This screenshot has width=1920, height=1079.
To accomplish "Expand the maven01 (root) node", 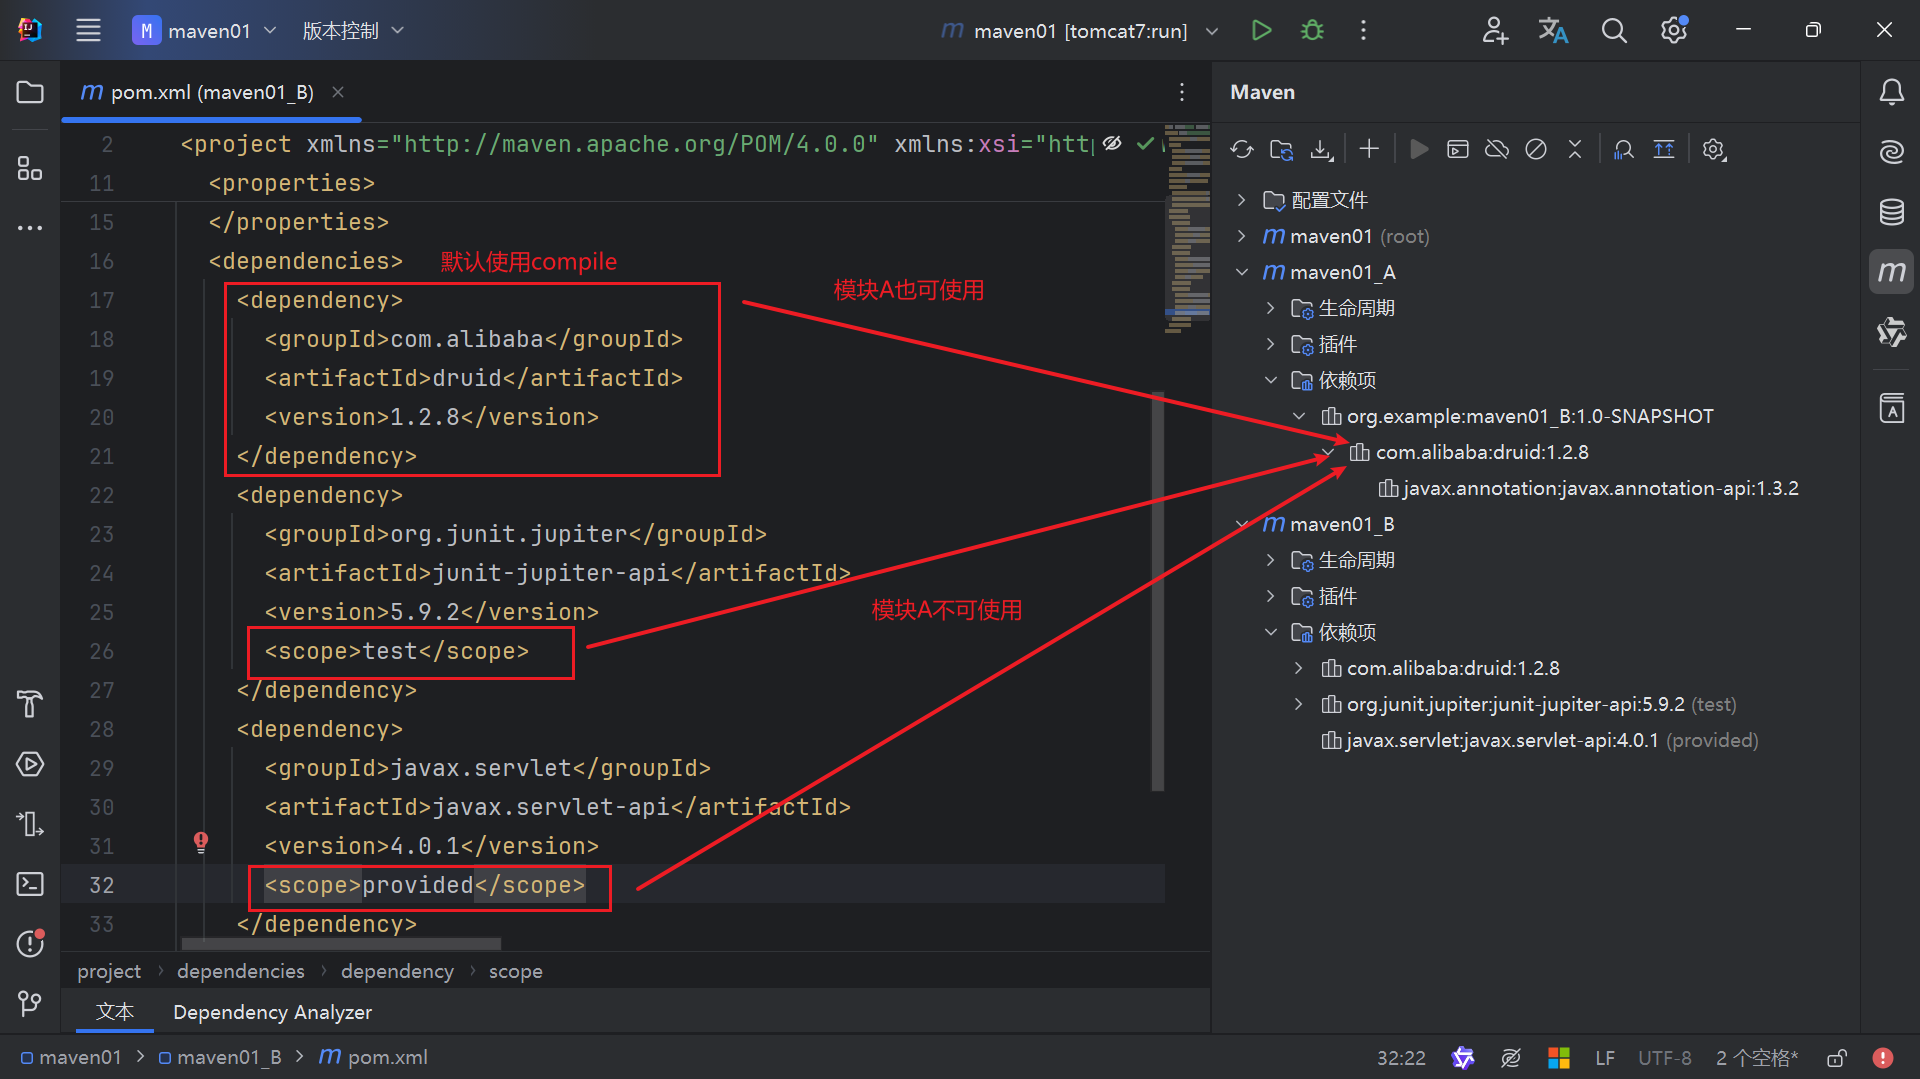I will click(x=1241, y=236).
